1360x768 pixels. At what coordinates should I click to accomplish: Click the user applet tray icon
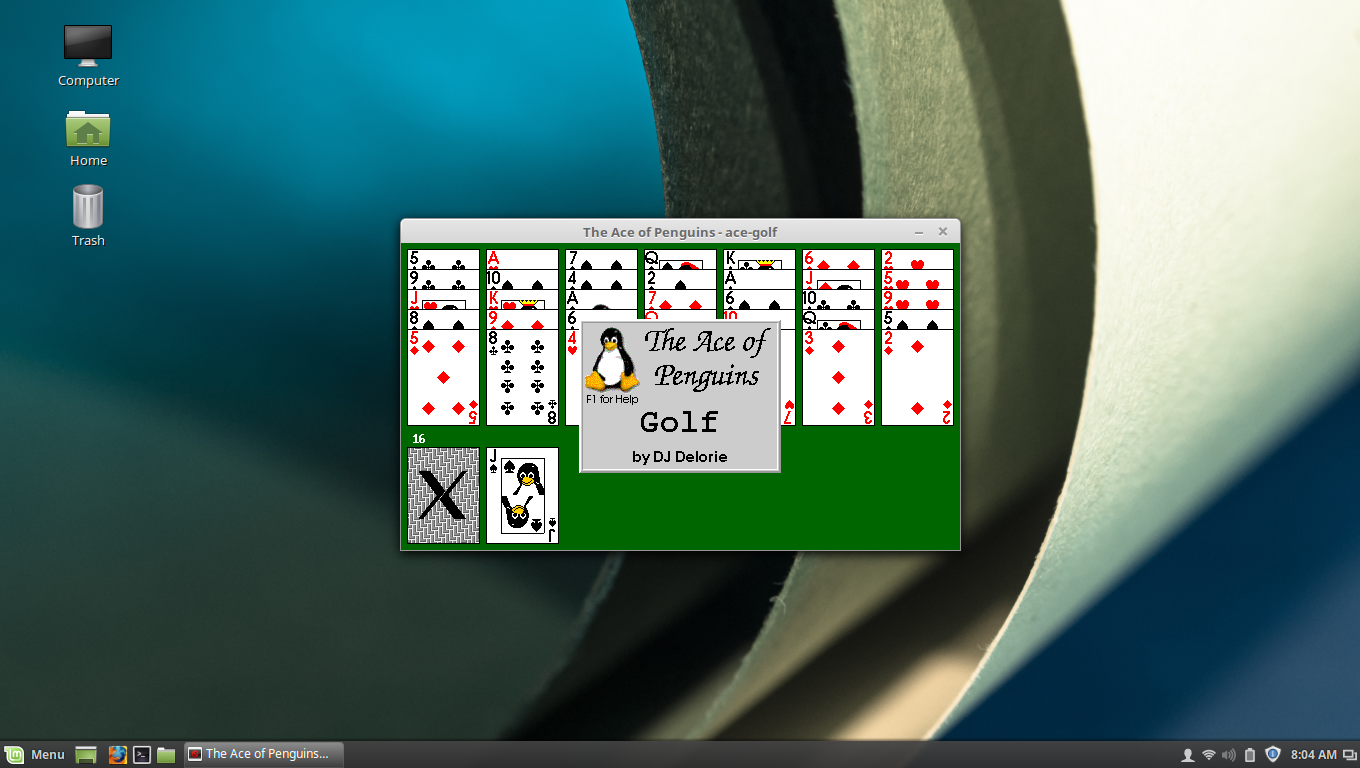click(1188, 754)
